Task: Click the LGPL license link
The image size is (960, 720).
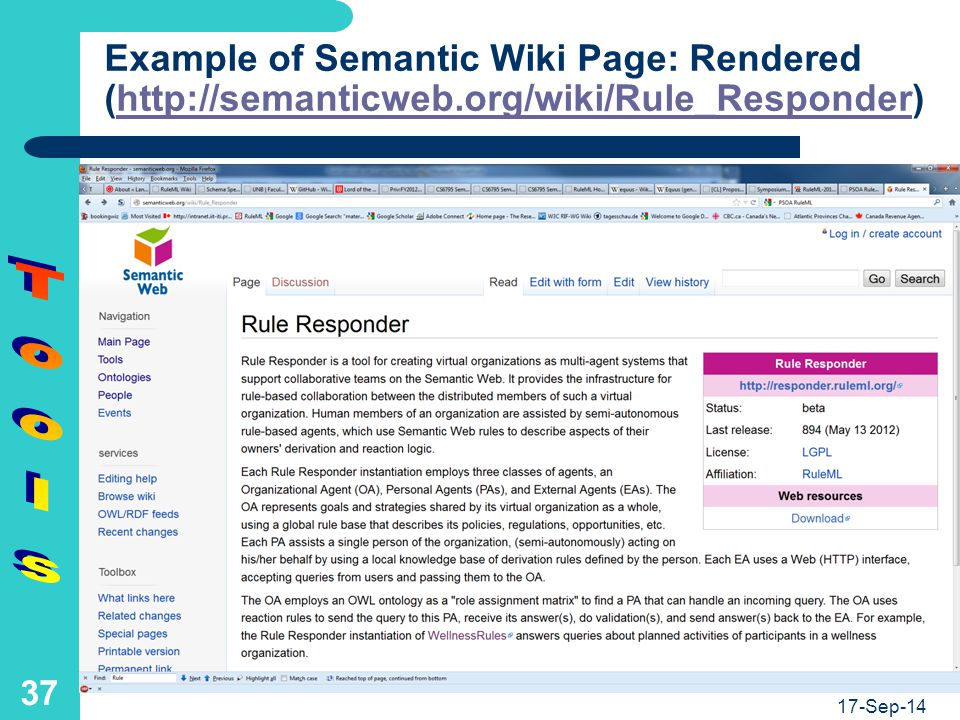Action: tap(817, 452)
